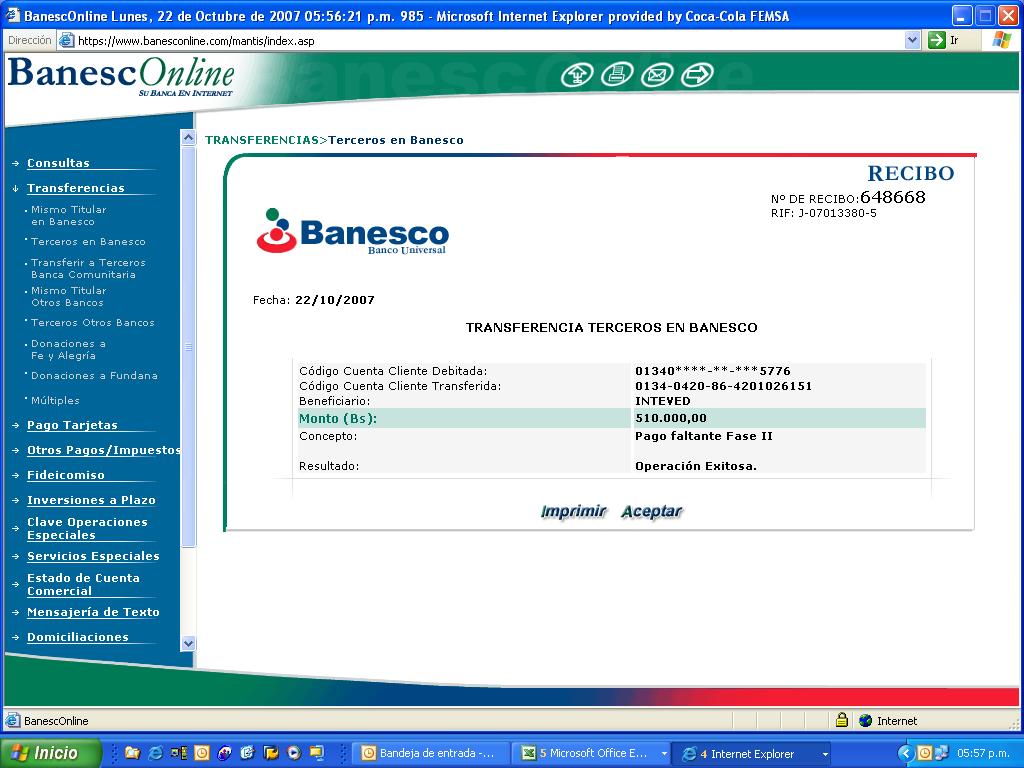This screenshot has width=1024, height=768.
Task: Open Mensajería de Texto menu
Action: click(93, 612)
